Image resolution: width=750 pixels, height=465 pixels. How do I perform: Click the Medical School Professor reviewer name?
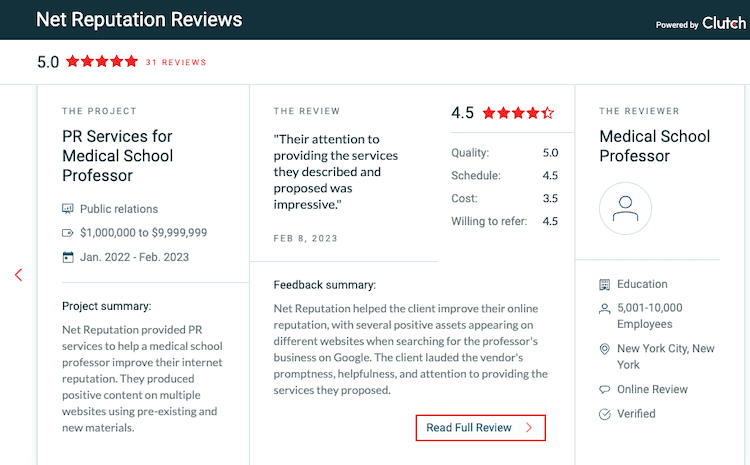655,146
